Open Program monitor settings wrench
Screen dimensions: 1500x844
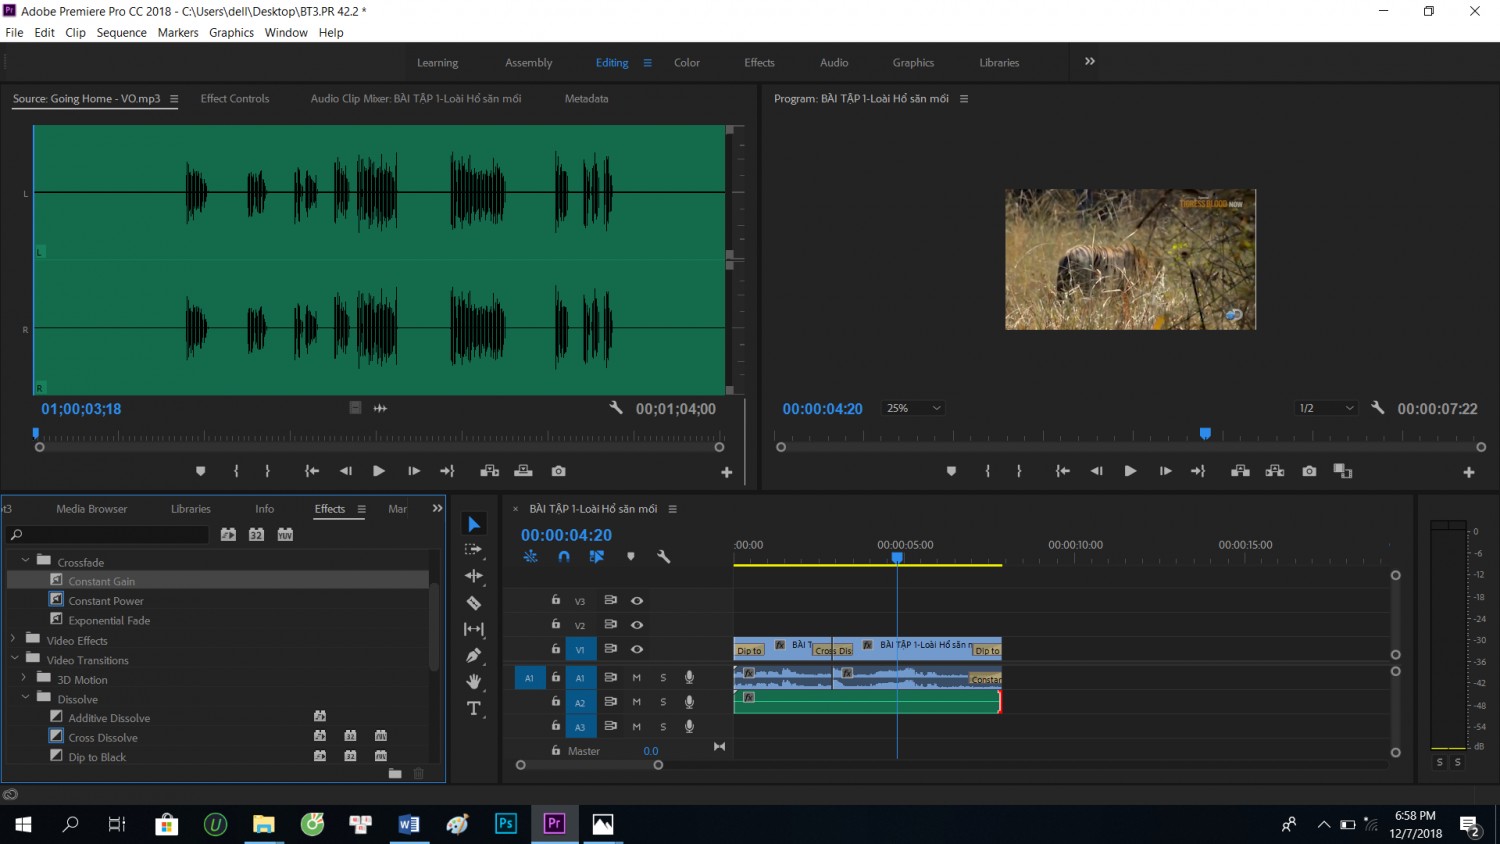coord(1377,408)
